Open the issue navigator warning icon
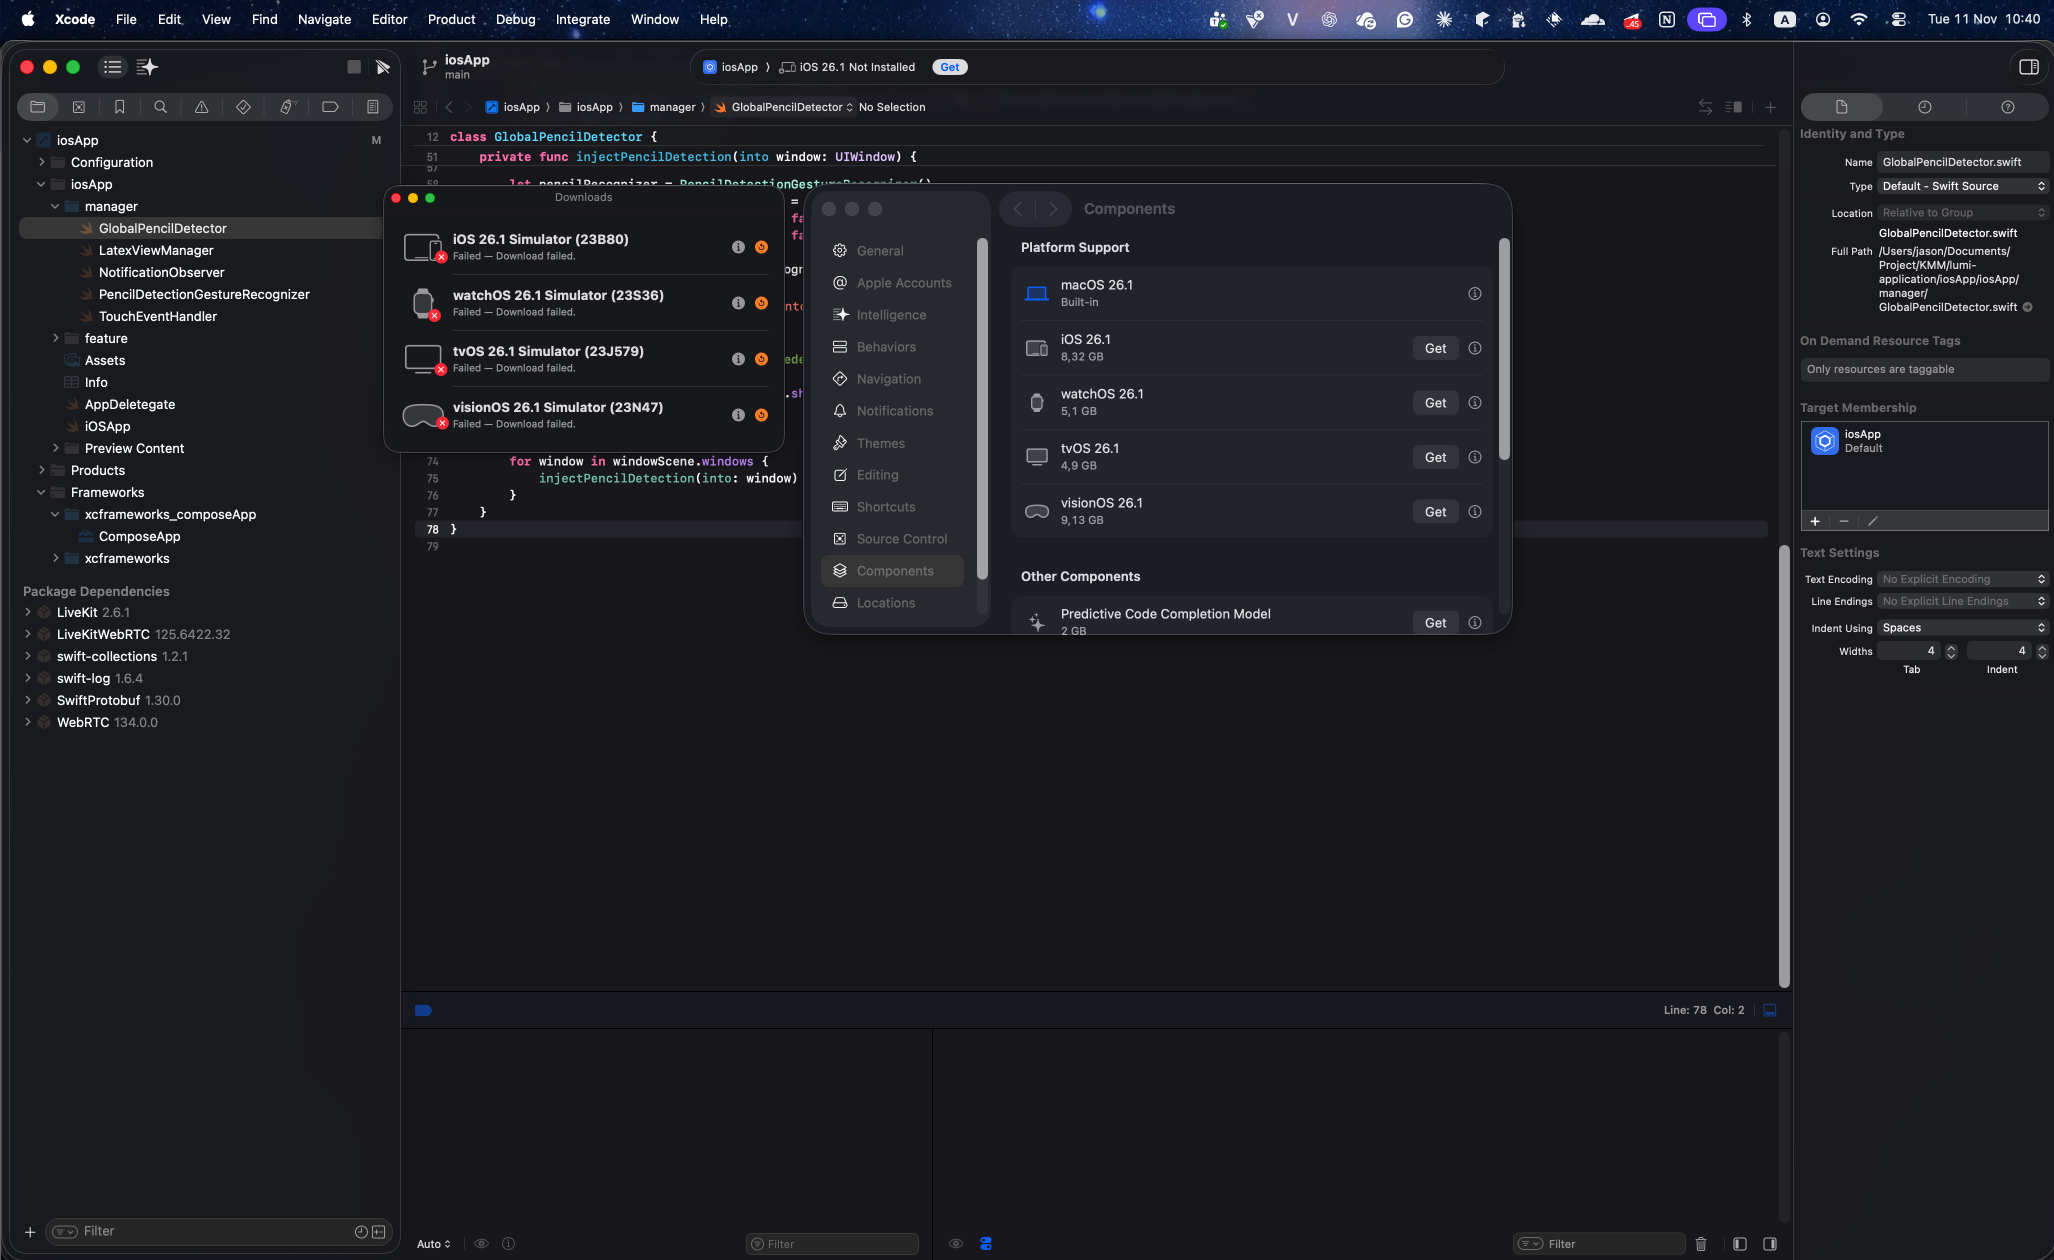The height and width of the screenshot is (1260, 2054). [x=201, y=107]
